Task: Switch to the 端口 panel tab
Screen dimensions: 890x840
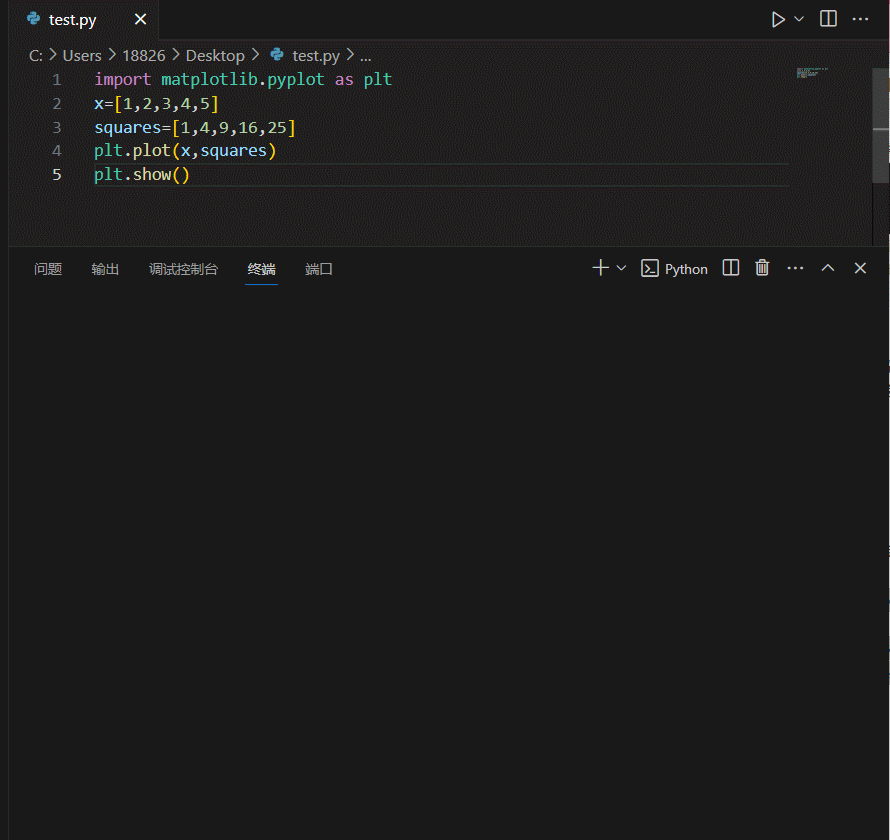Action: [x=318, y=269]
